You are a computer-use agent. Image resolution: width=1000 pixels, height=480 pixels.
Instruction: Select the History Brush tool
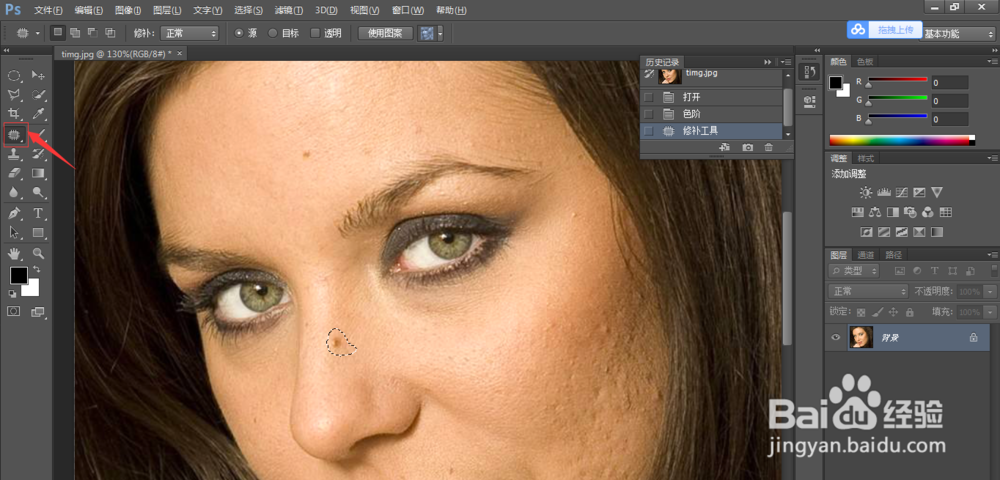tap(38, 154)
